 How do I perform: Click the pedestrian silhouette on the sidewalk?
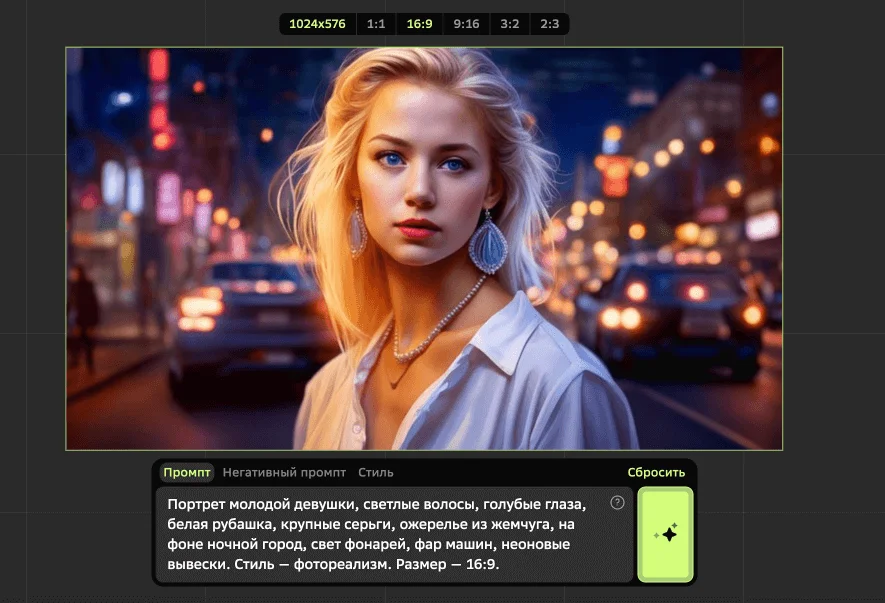tap(83, 316)
